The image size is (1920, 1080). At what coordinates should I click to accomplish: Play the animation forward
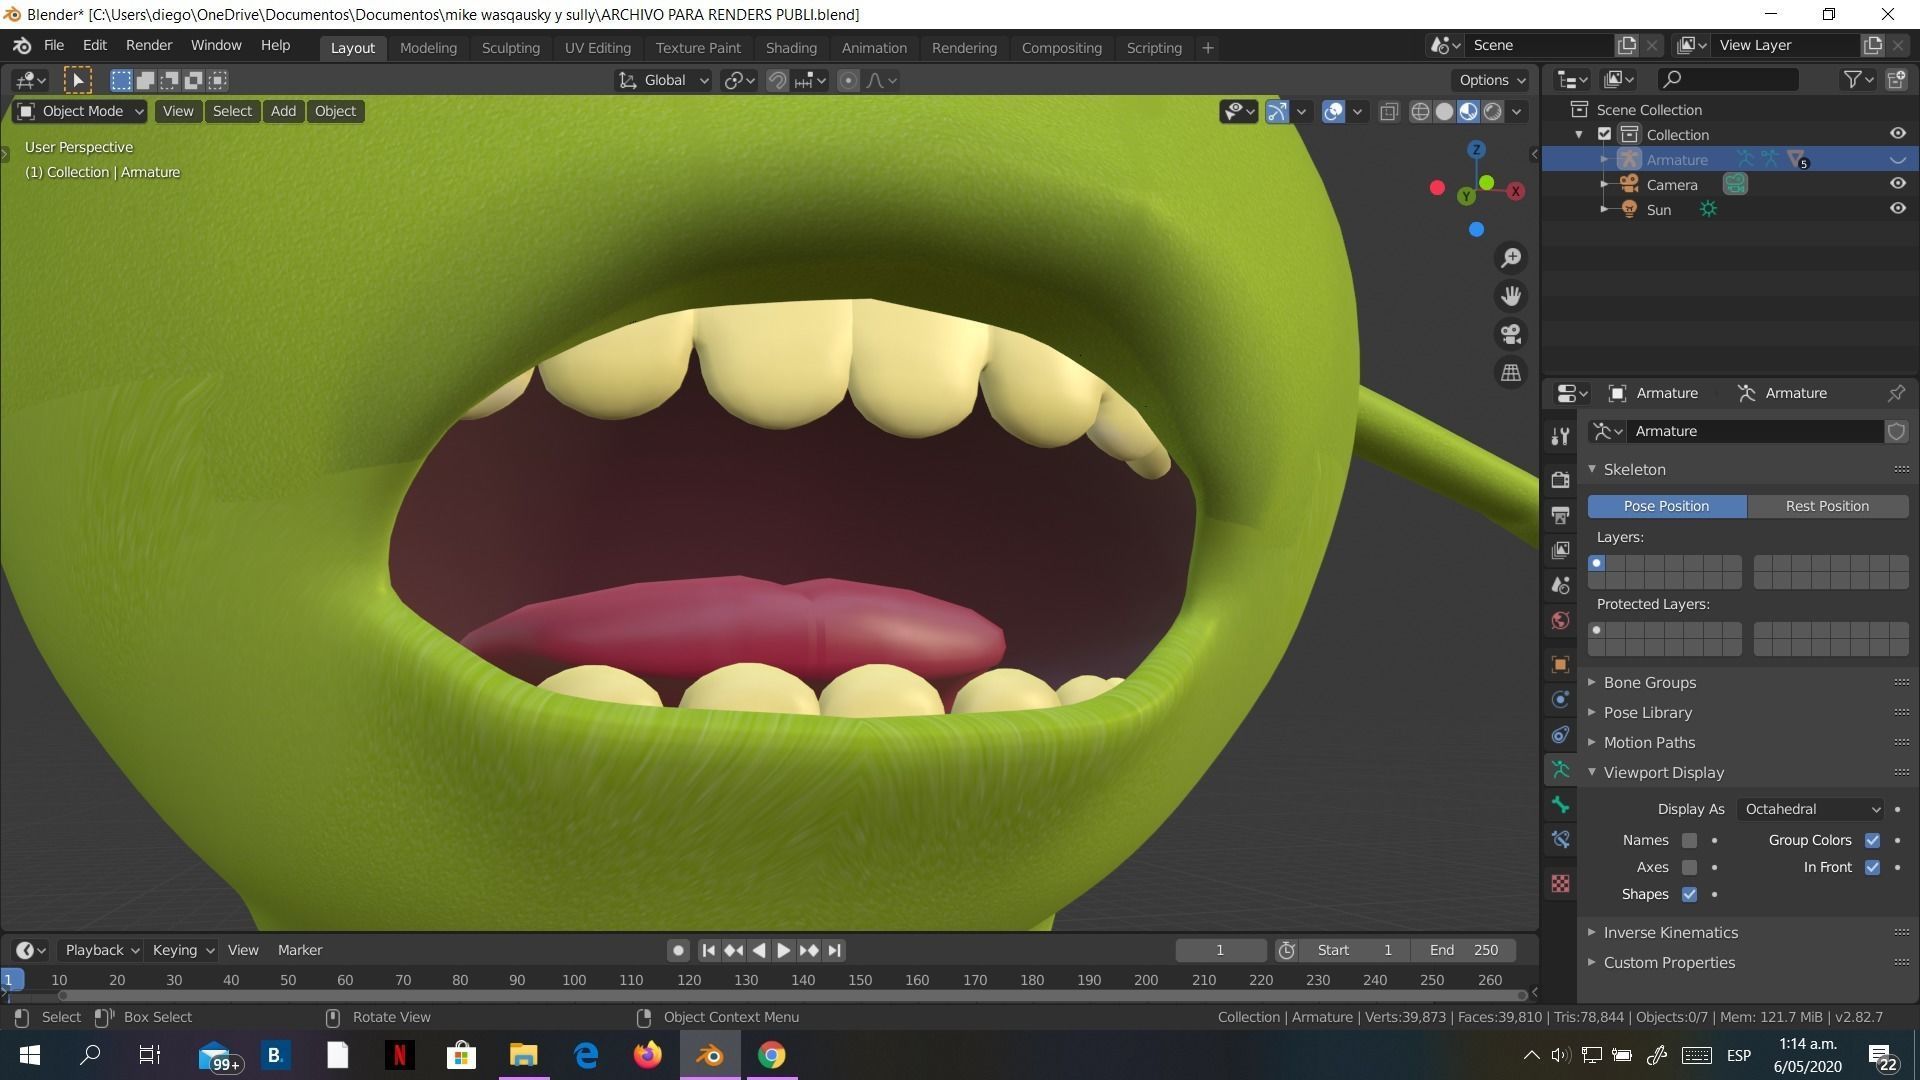[783, 950]
